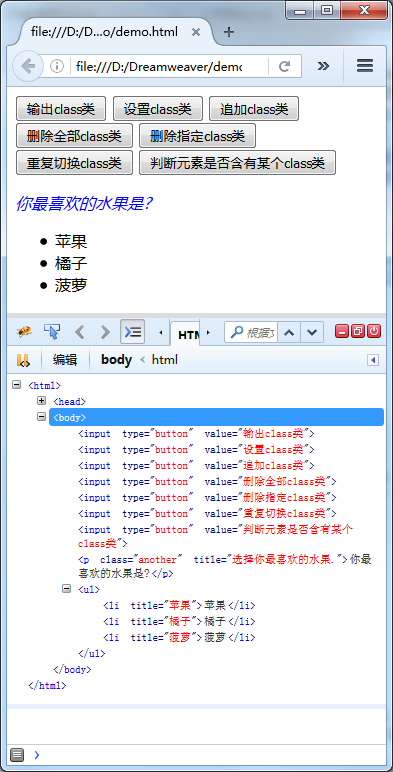Jump to previous search result
Image resolution: width=393 pixels, height=772 pixels.
point(289,332)
